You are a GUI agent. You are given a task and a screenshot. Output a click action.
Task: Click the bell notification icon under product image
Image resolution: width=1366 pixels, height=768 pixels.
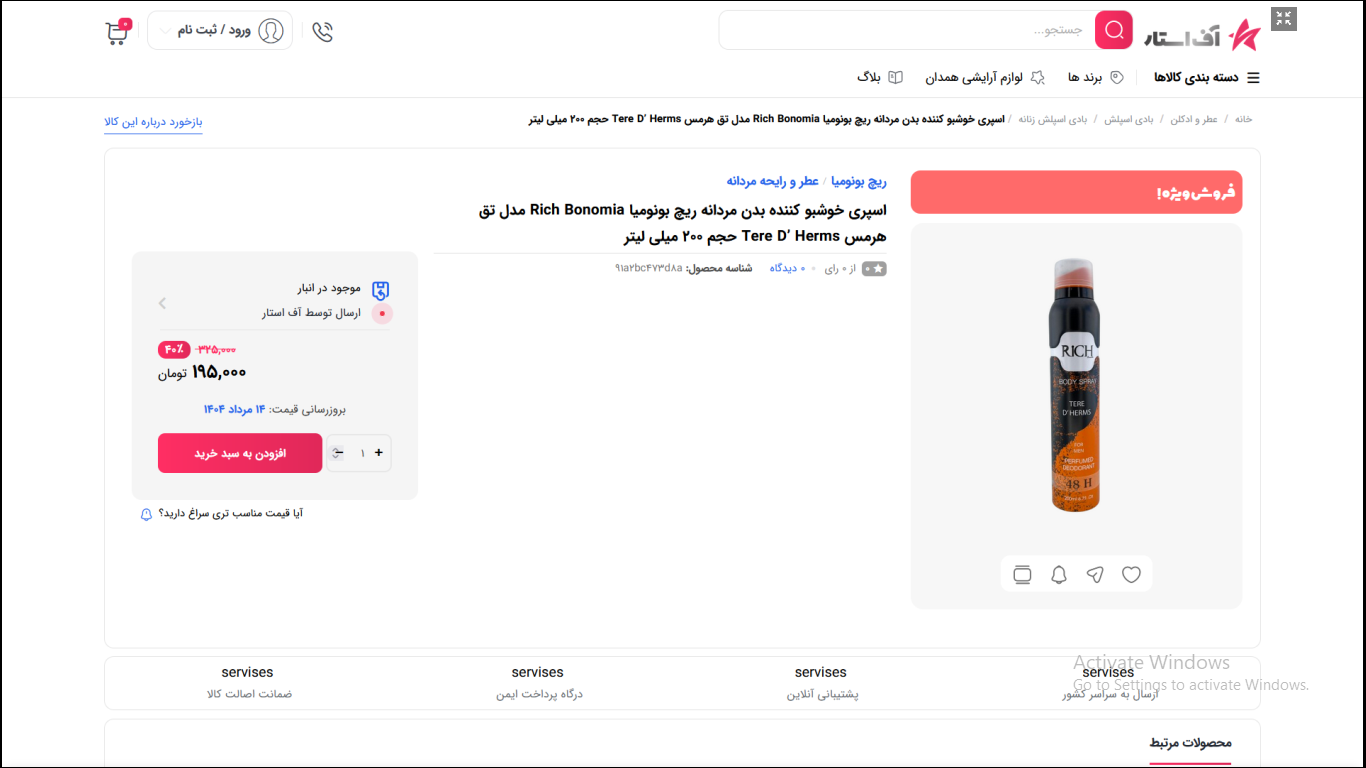1058,575
